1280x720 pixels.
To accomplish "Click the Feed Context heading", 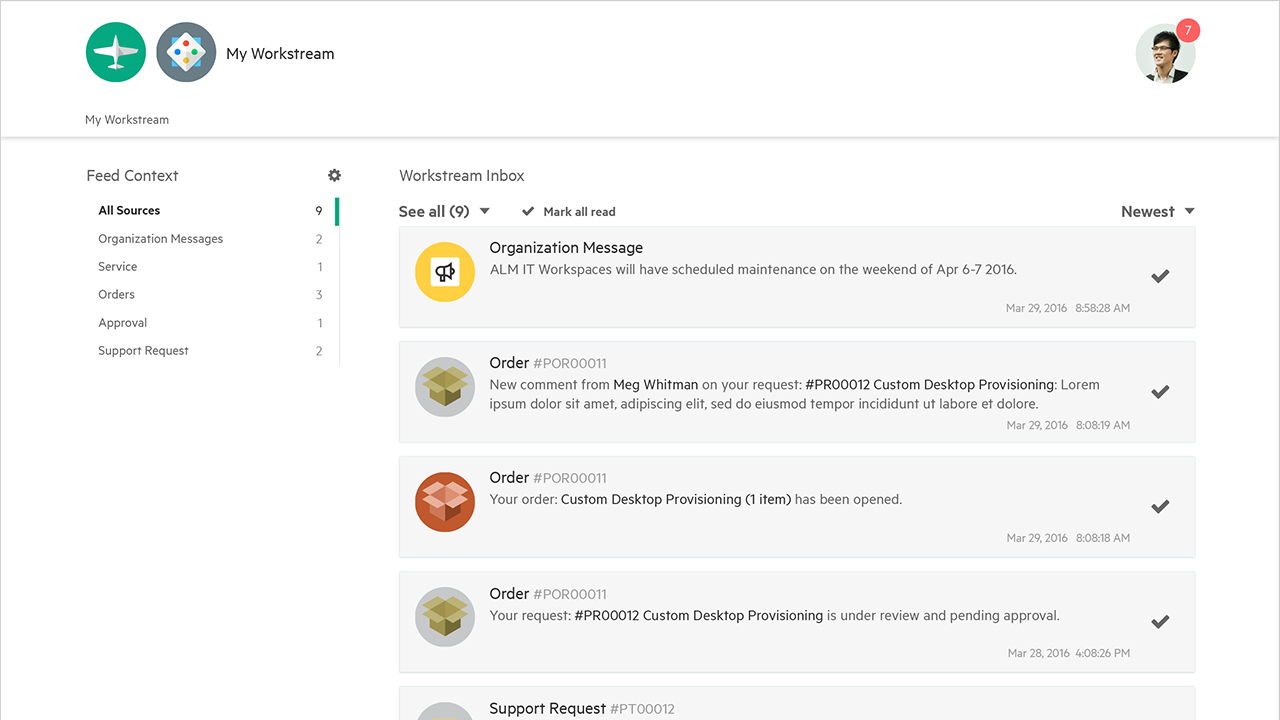I will pyautogui.click(x=132, y=175).
